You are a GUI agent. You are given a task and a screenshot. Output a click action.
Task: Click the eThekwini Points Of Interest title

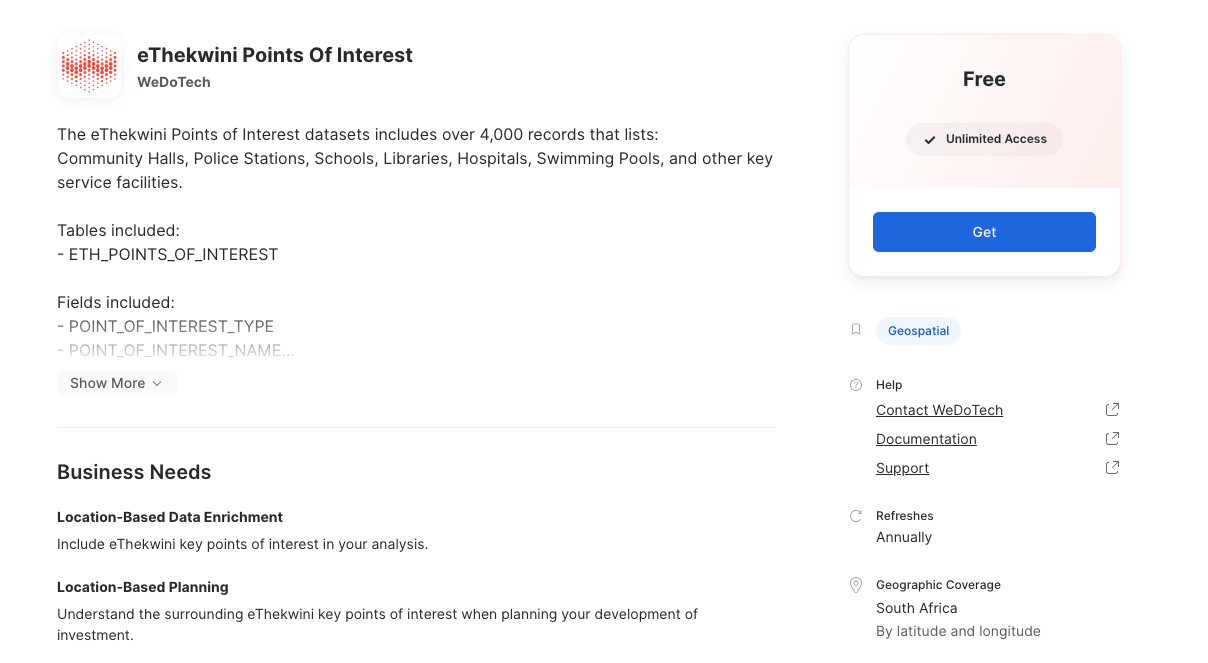[275, 55]
